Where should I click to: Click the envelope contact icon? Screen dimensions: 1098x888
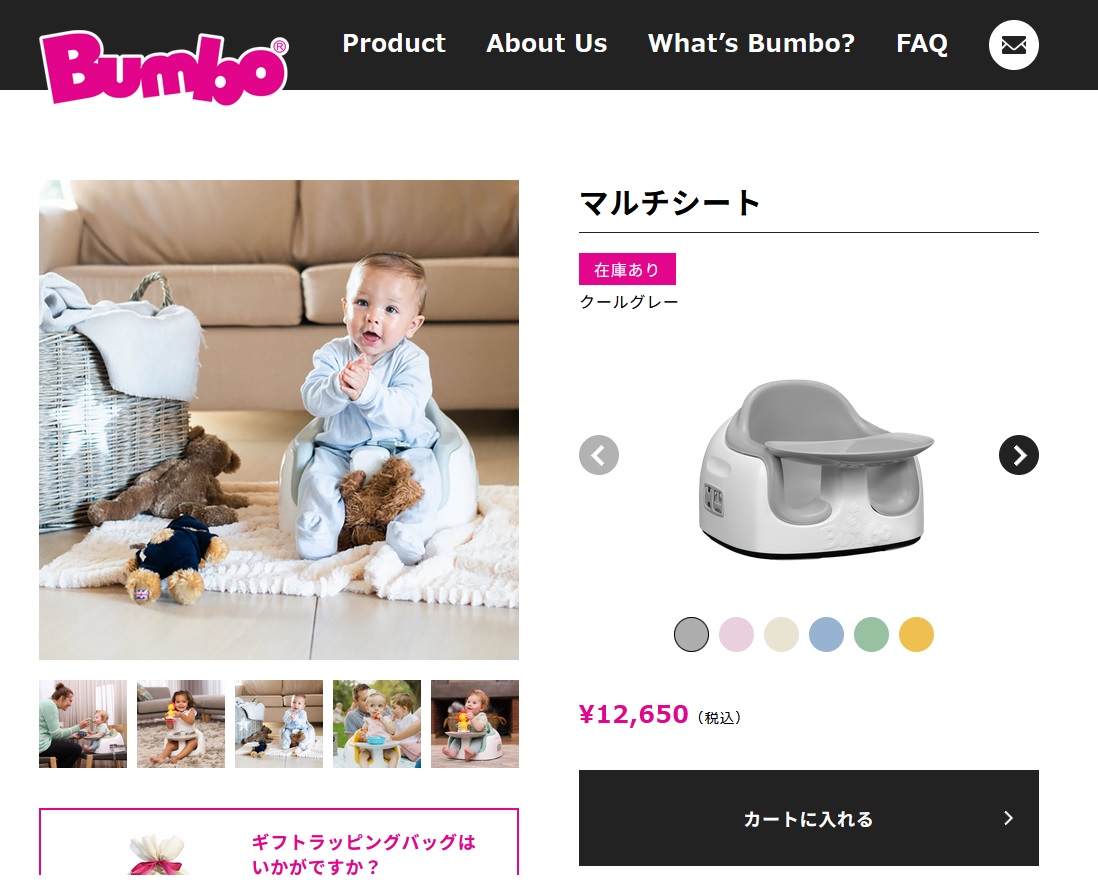click(x=1013, y=45)
